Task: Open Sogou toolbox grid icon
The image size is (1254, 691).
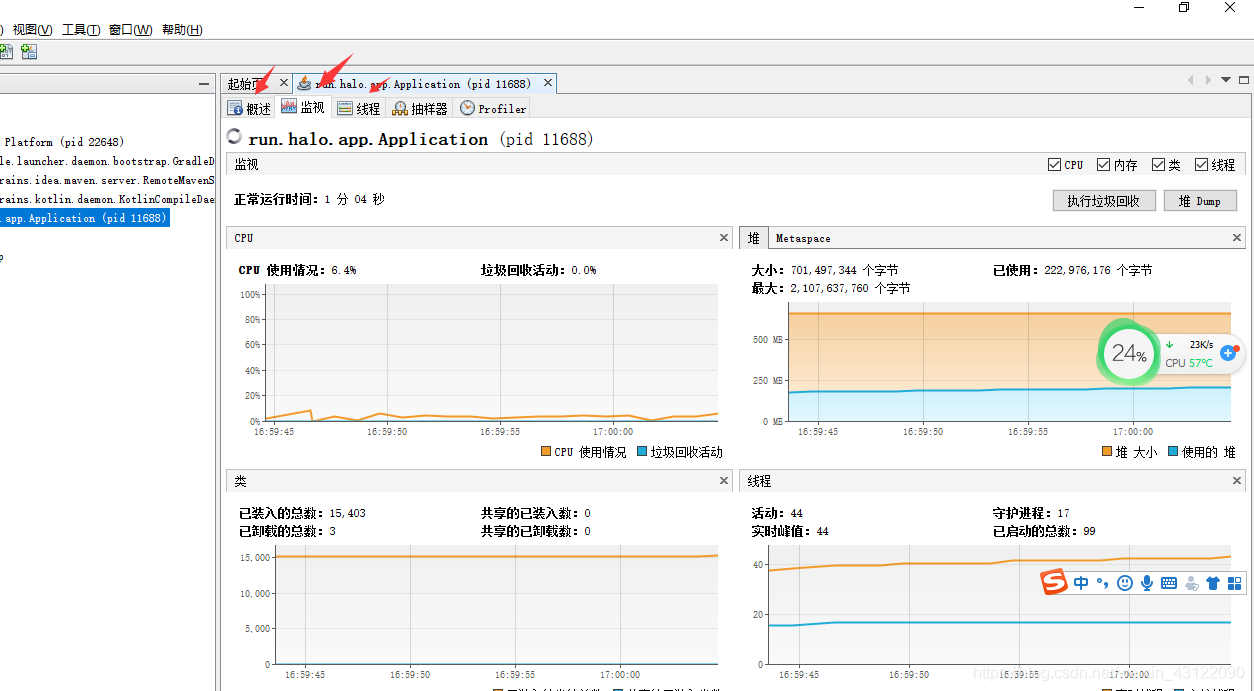Action: pos(1235,583)
